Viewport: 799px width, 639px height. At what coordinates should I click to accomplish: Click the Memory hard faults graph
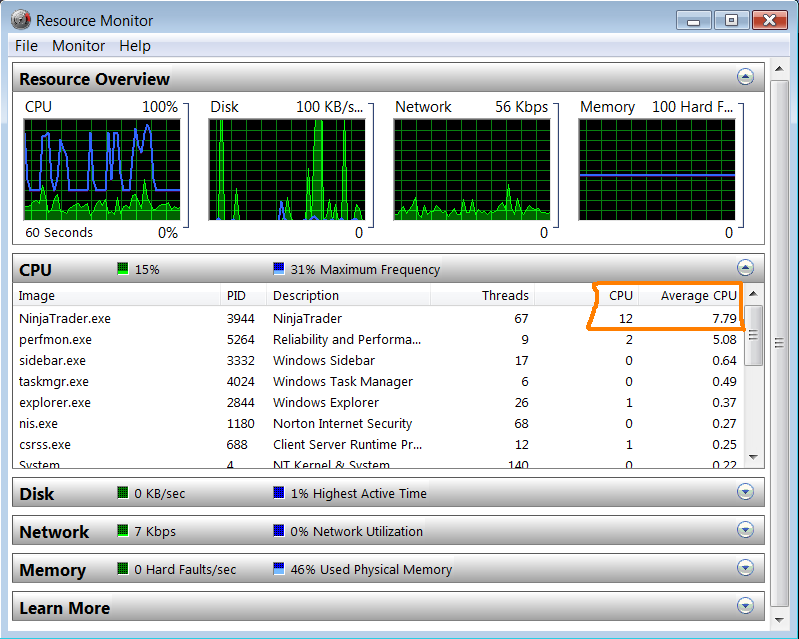657,170
